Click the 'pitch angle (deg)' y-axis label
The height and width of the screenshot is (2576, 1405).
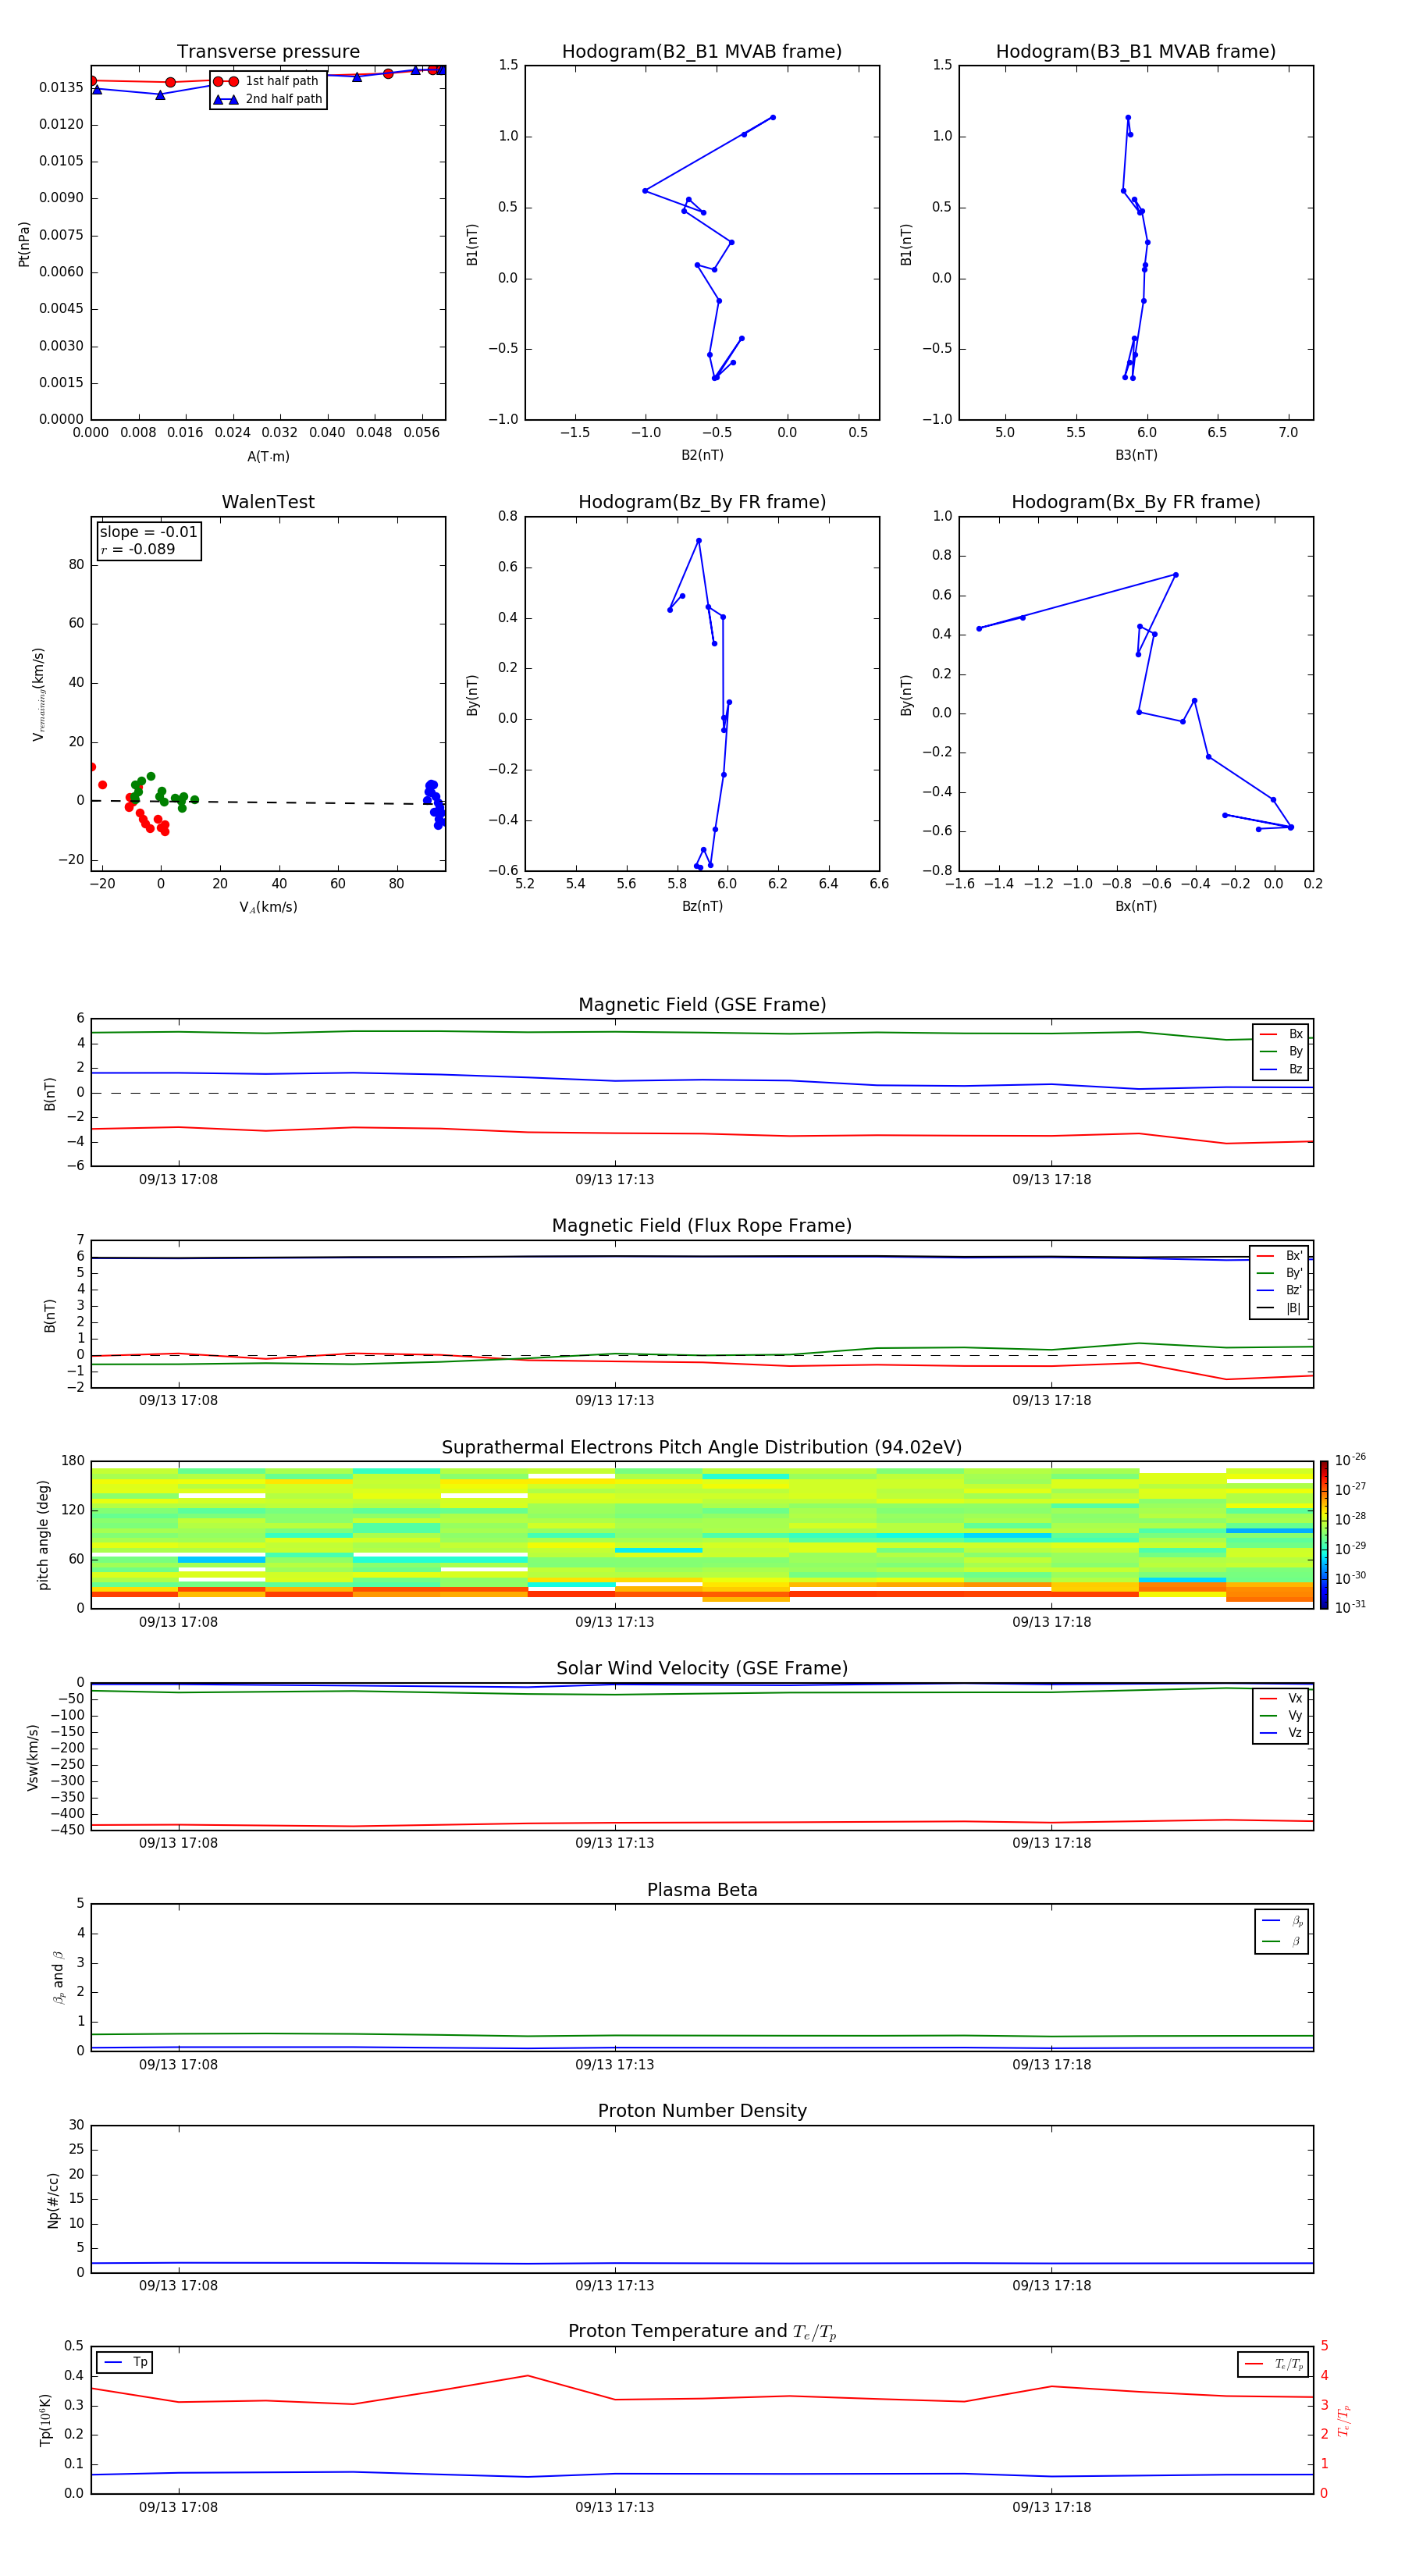43,1534
